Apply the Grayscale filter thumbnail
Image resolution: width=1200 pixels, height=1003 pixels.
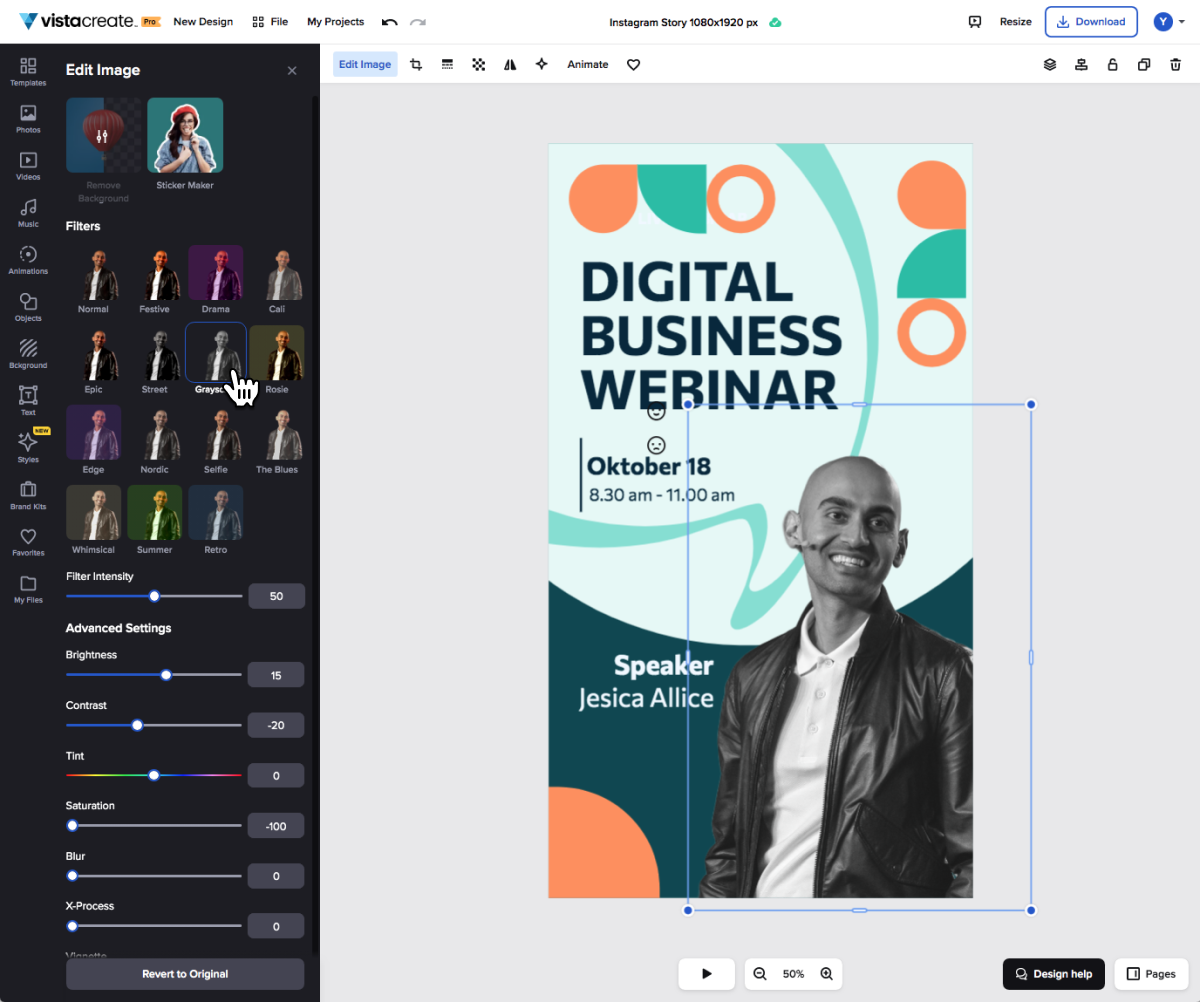pyautogui.click(x=216, y=352)
